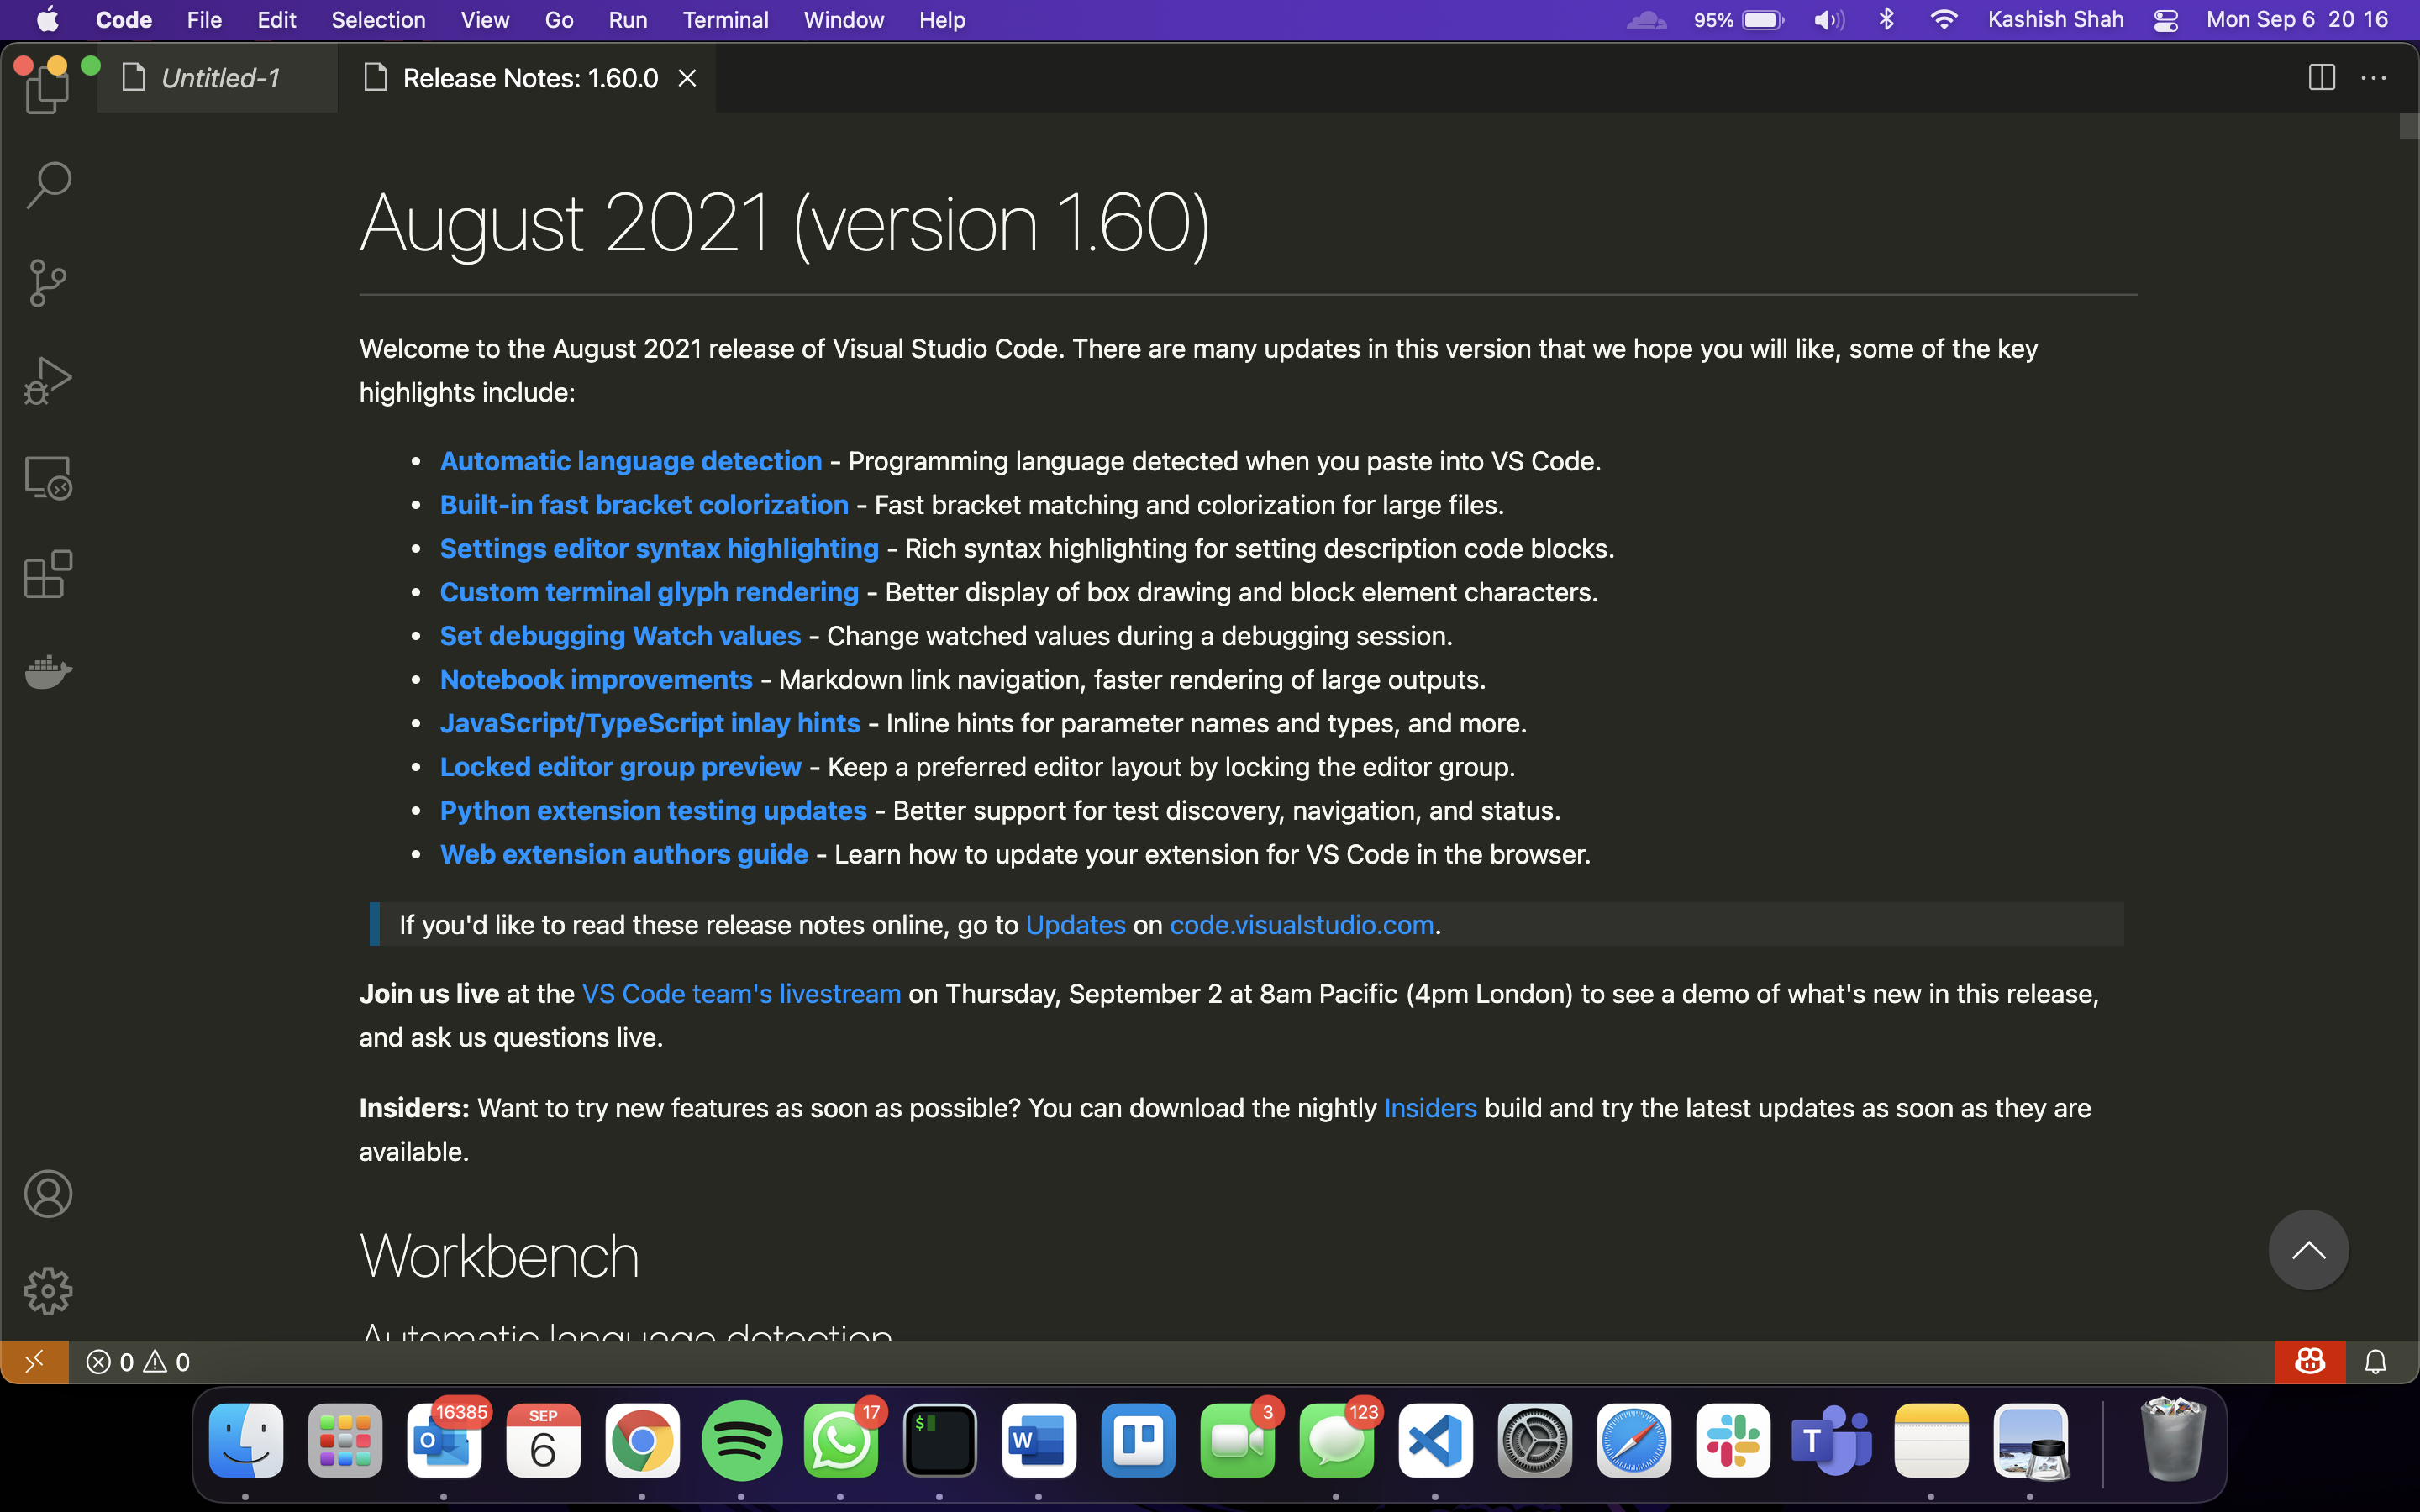Image resolution: width=2420 pixels, height=1512 pixels.
Task: Follow JavaScript/TypeScript inlay hints link
Action: (x=650, y=723)
